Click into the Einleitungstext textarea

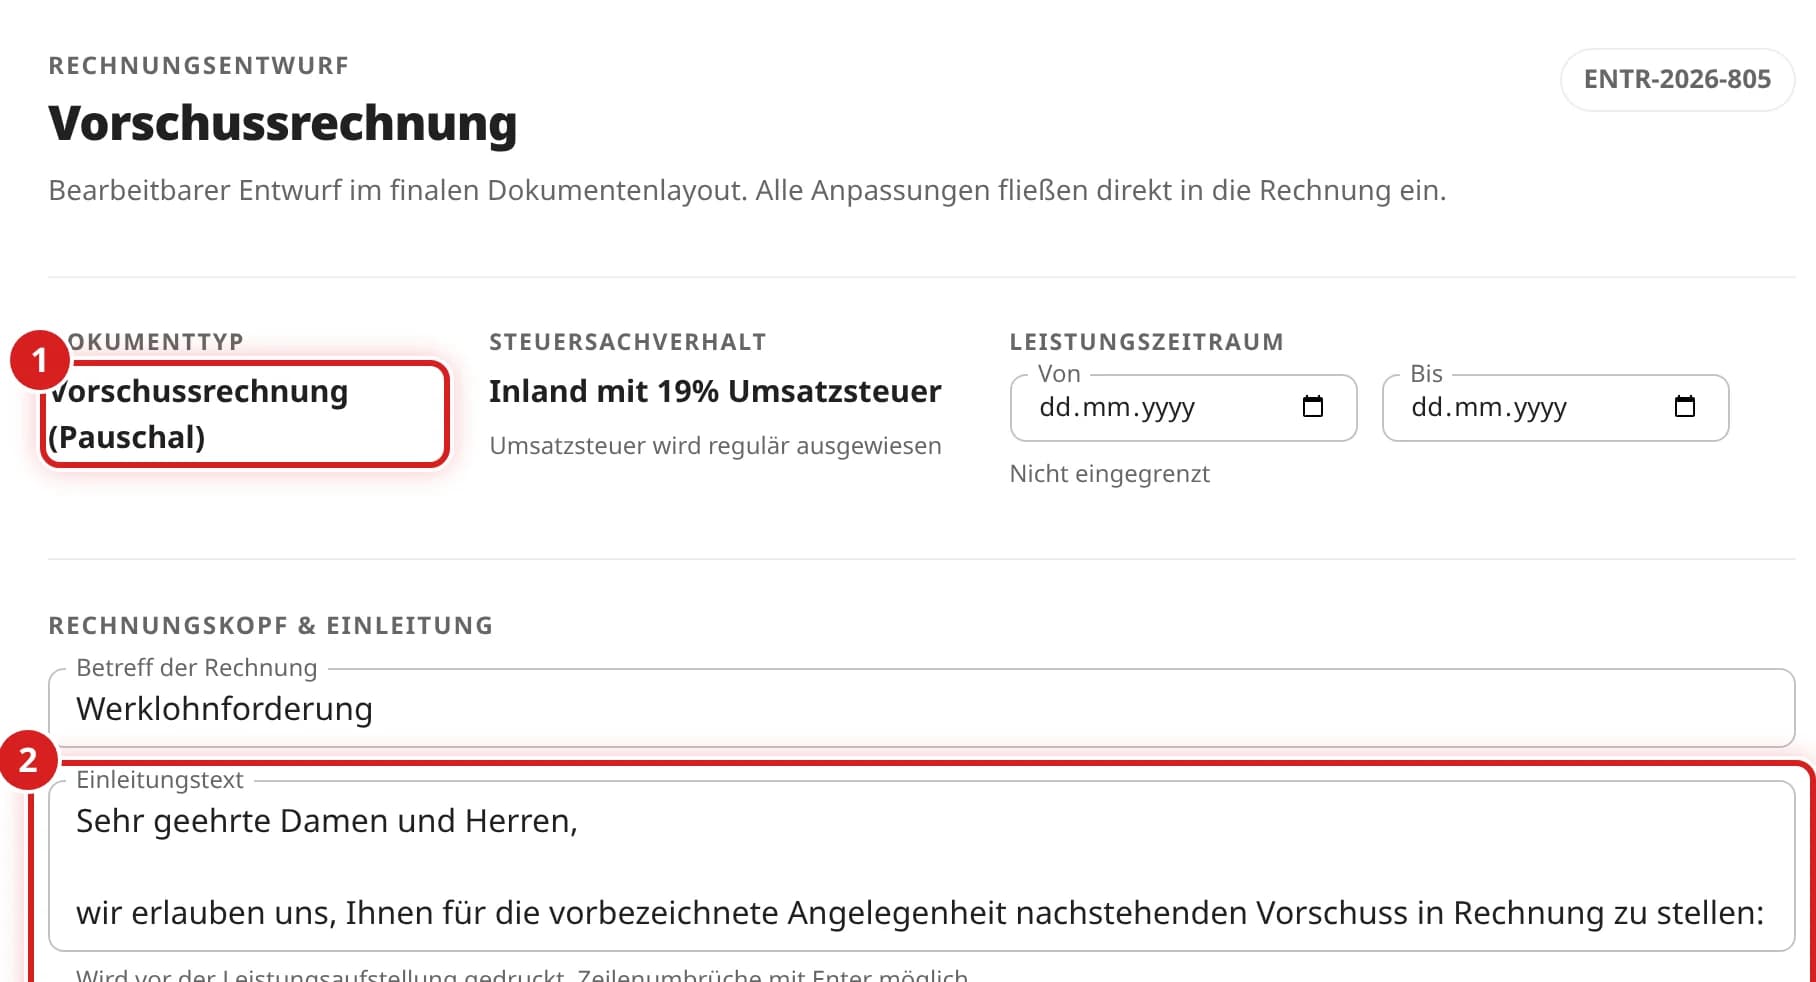point(922,866)
